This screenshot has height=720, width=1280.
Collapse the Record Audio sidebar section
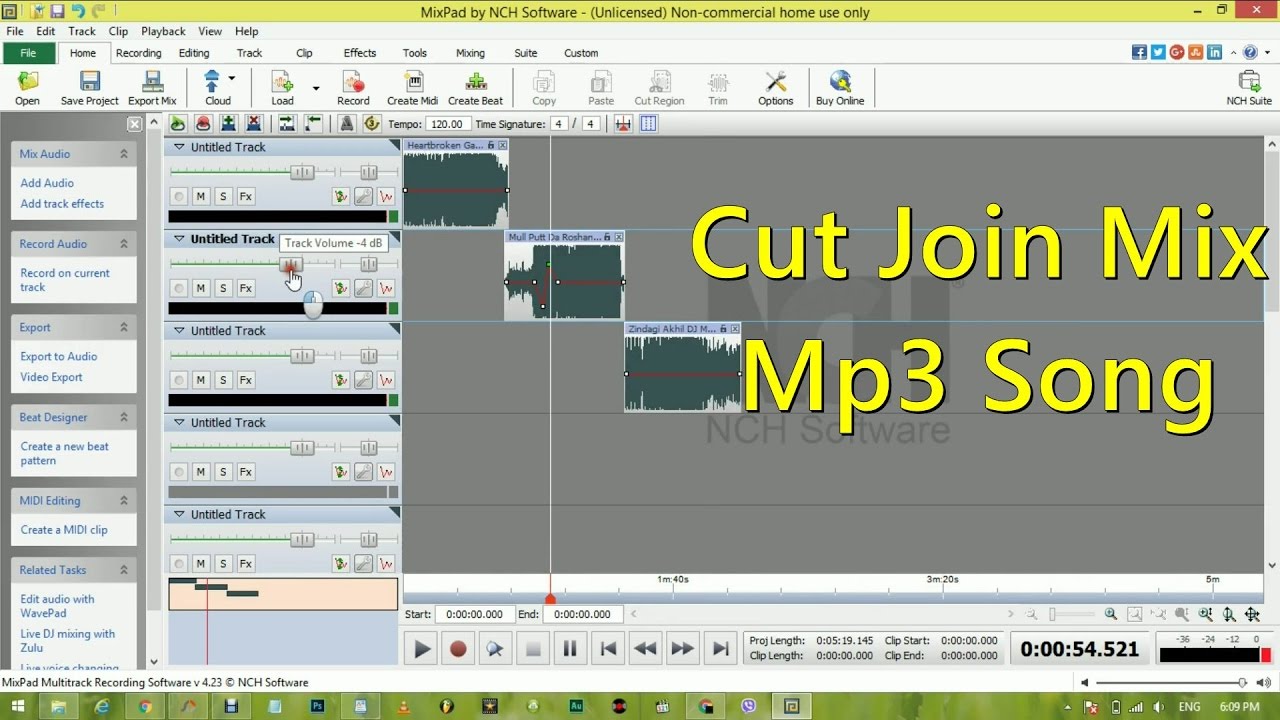[x=124, y=244]
